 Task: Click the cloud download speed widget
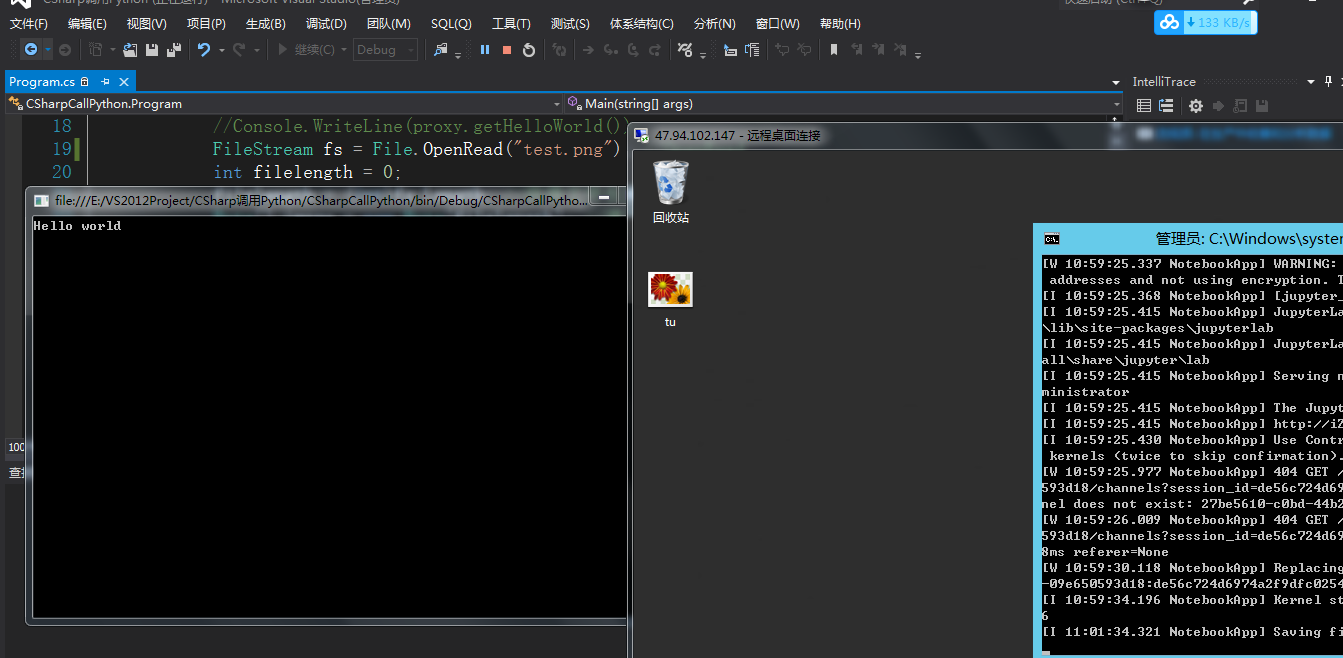click(1206, 22)
